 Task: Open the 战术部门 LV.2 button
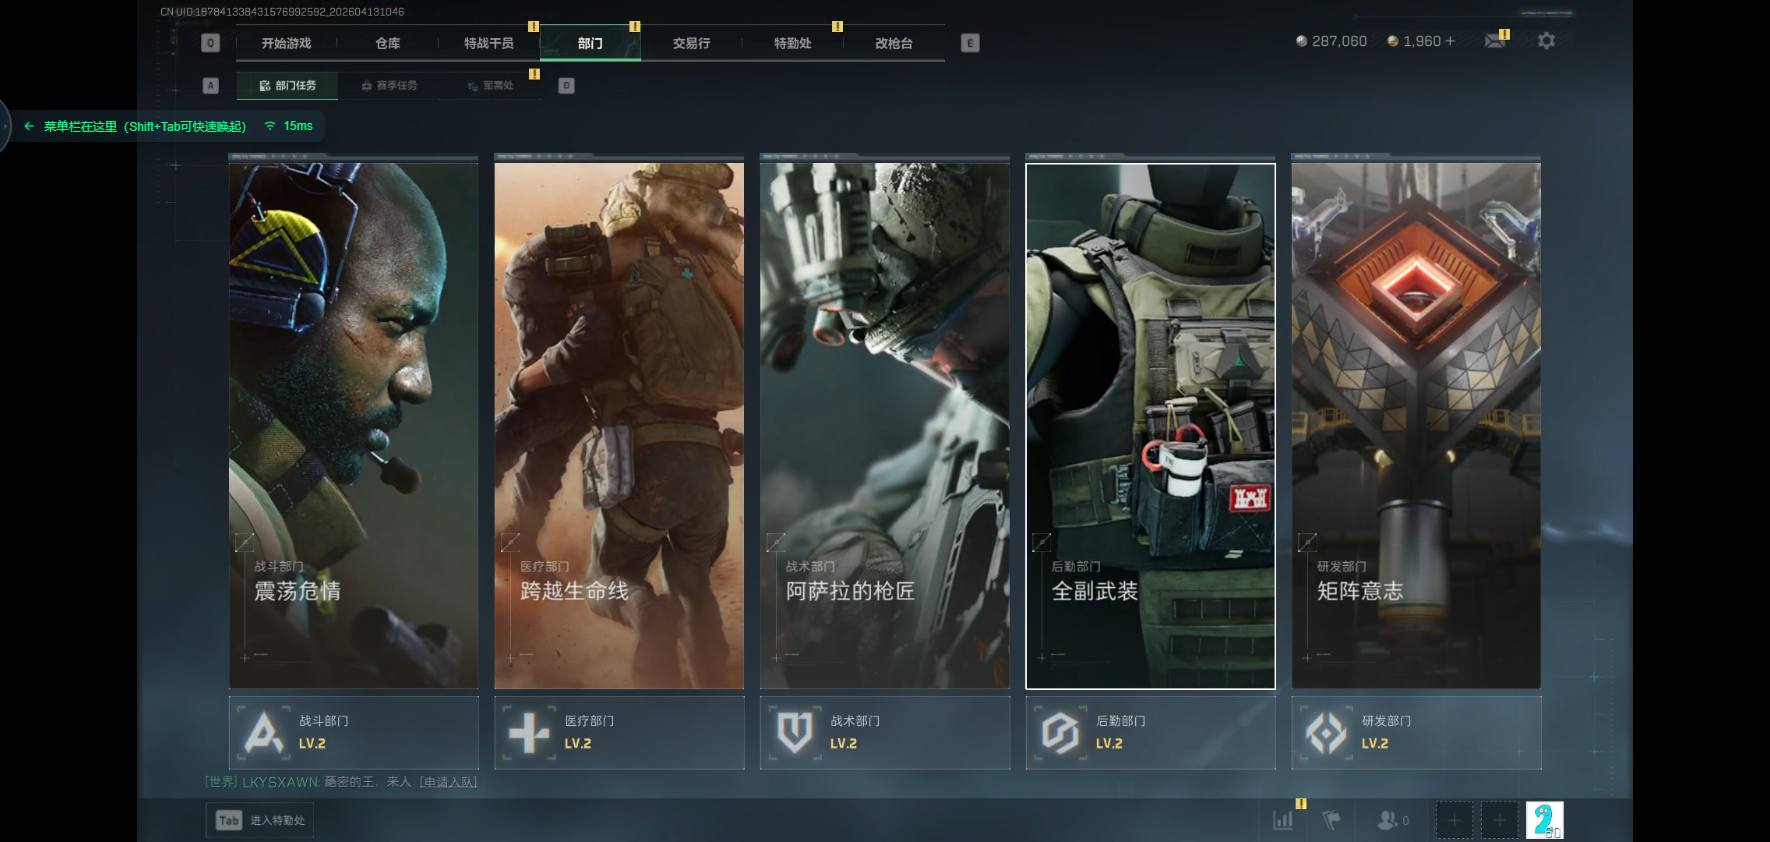(x=885, y=733)
